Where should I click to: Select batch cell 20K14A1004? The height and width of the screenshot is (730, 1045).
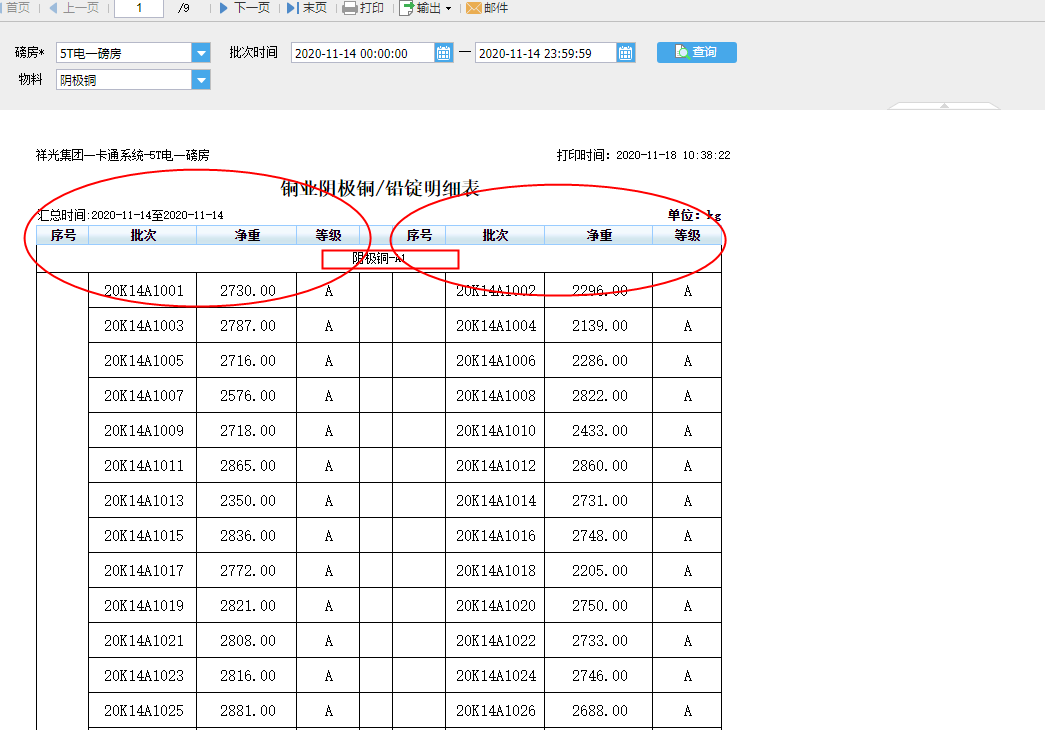(x=495, y=325)
